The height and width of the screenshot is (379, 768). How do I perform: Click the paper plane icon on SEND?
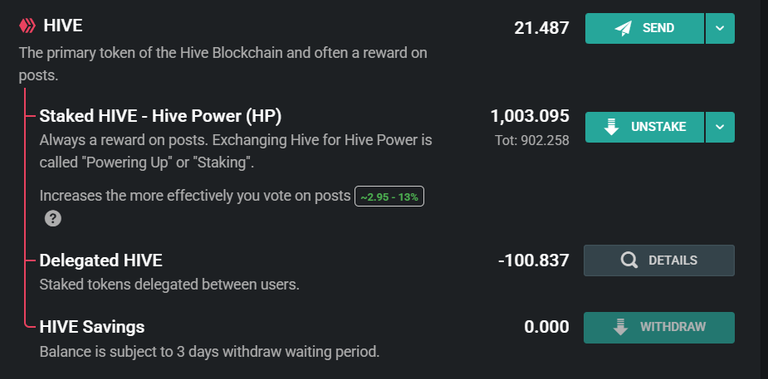pos(623,28)
